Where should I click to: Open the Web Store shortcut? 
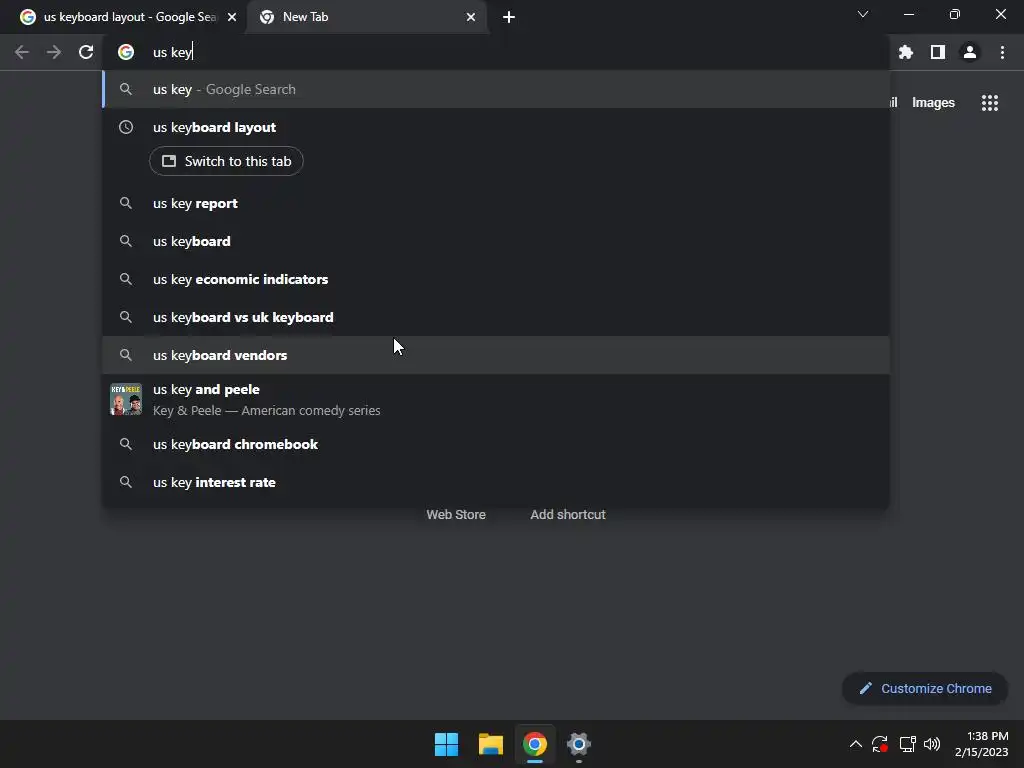[456, 515]
